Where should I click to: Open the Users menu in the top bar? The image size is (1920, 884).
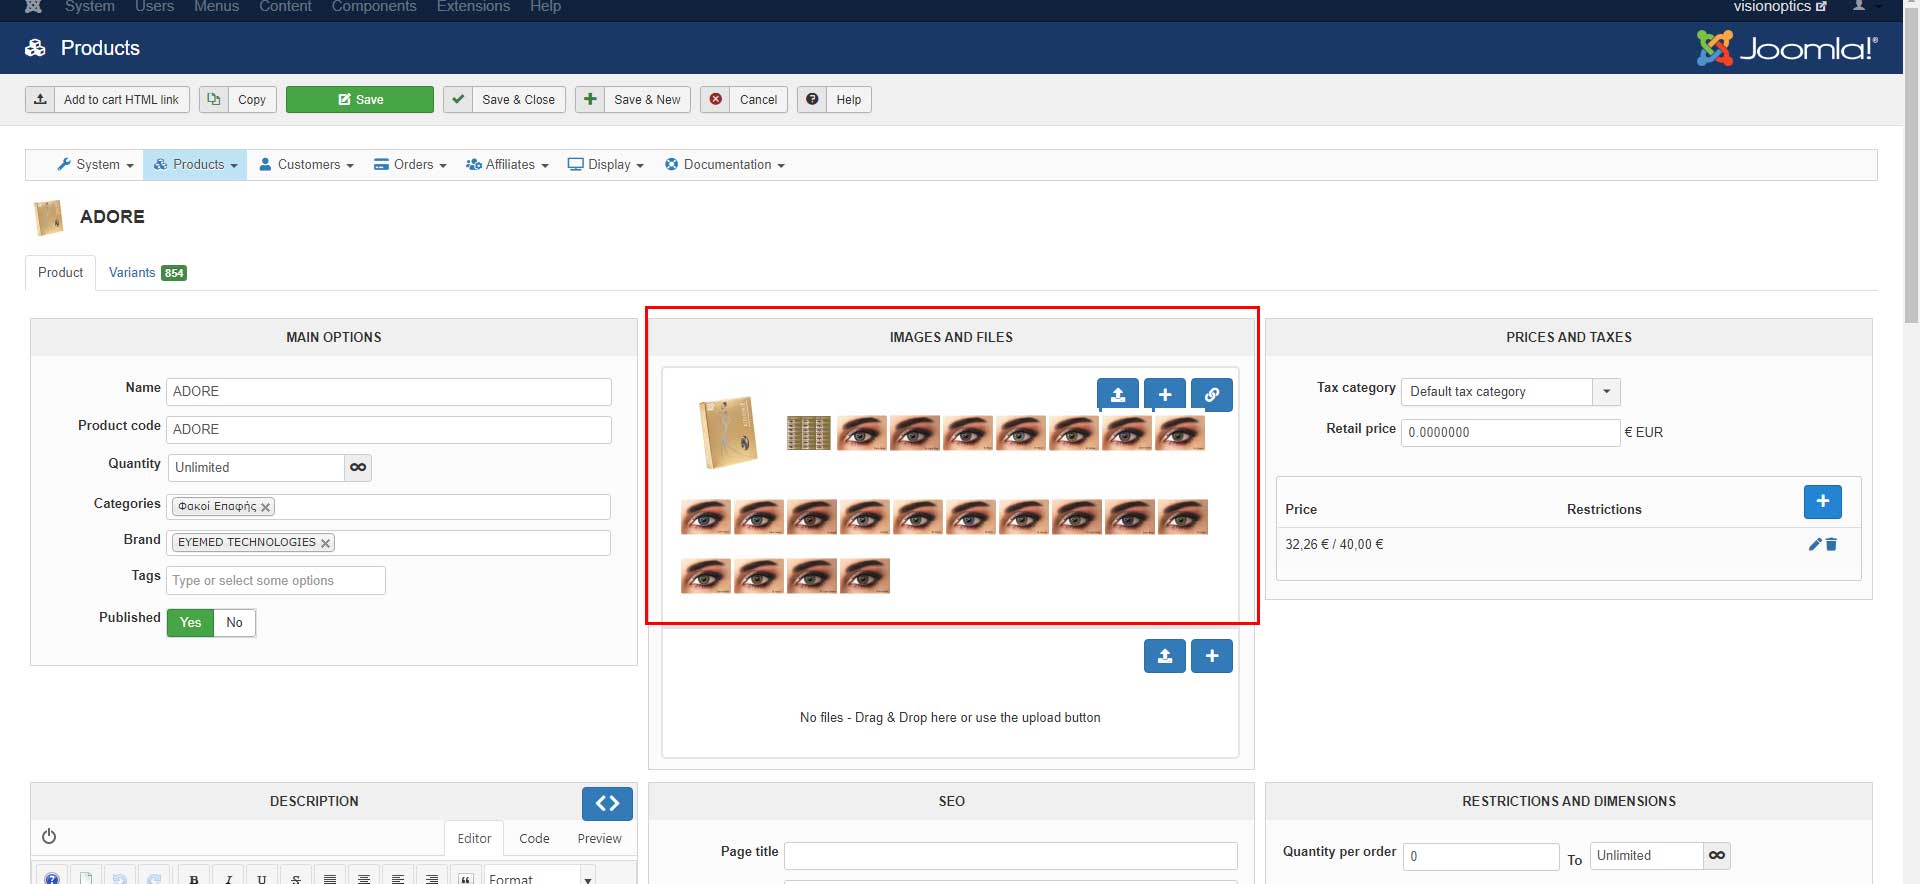click(154, 7)
